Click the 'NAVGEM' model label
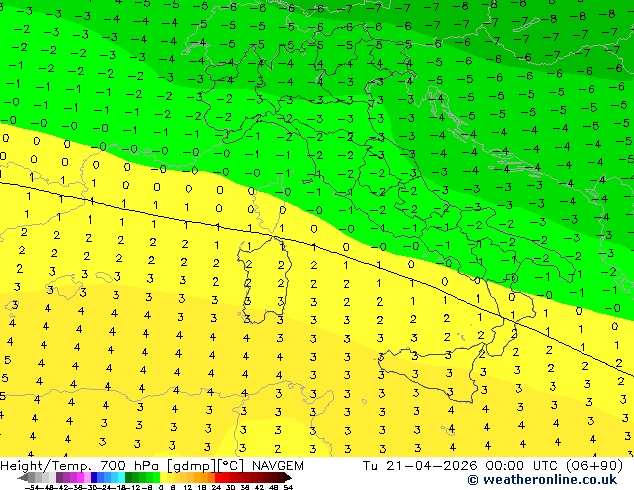This screenshot has width=634, height=490. 277,466
